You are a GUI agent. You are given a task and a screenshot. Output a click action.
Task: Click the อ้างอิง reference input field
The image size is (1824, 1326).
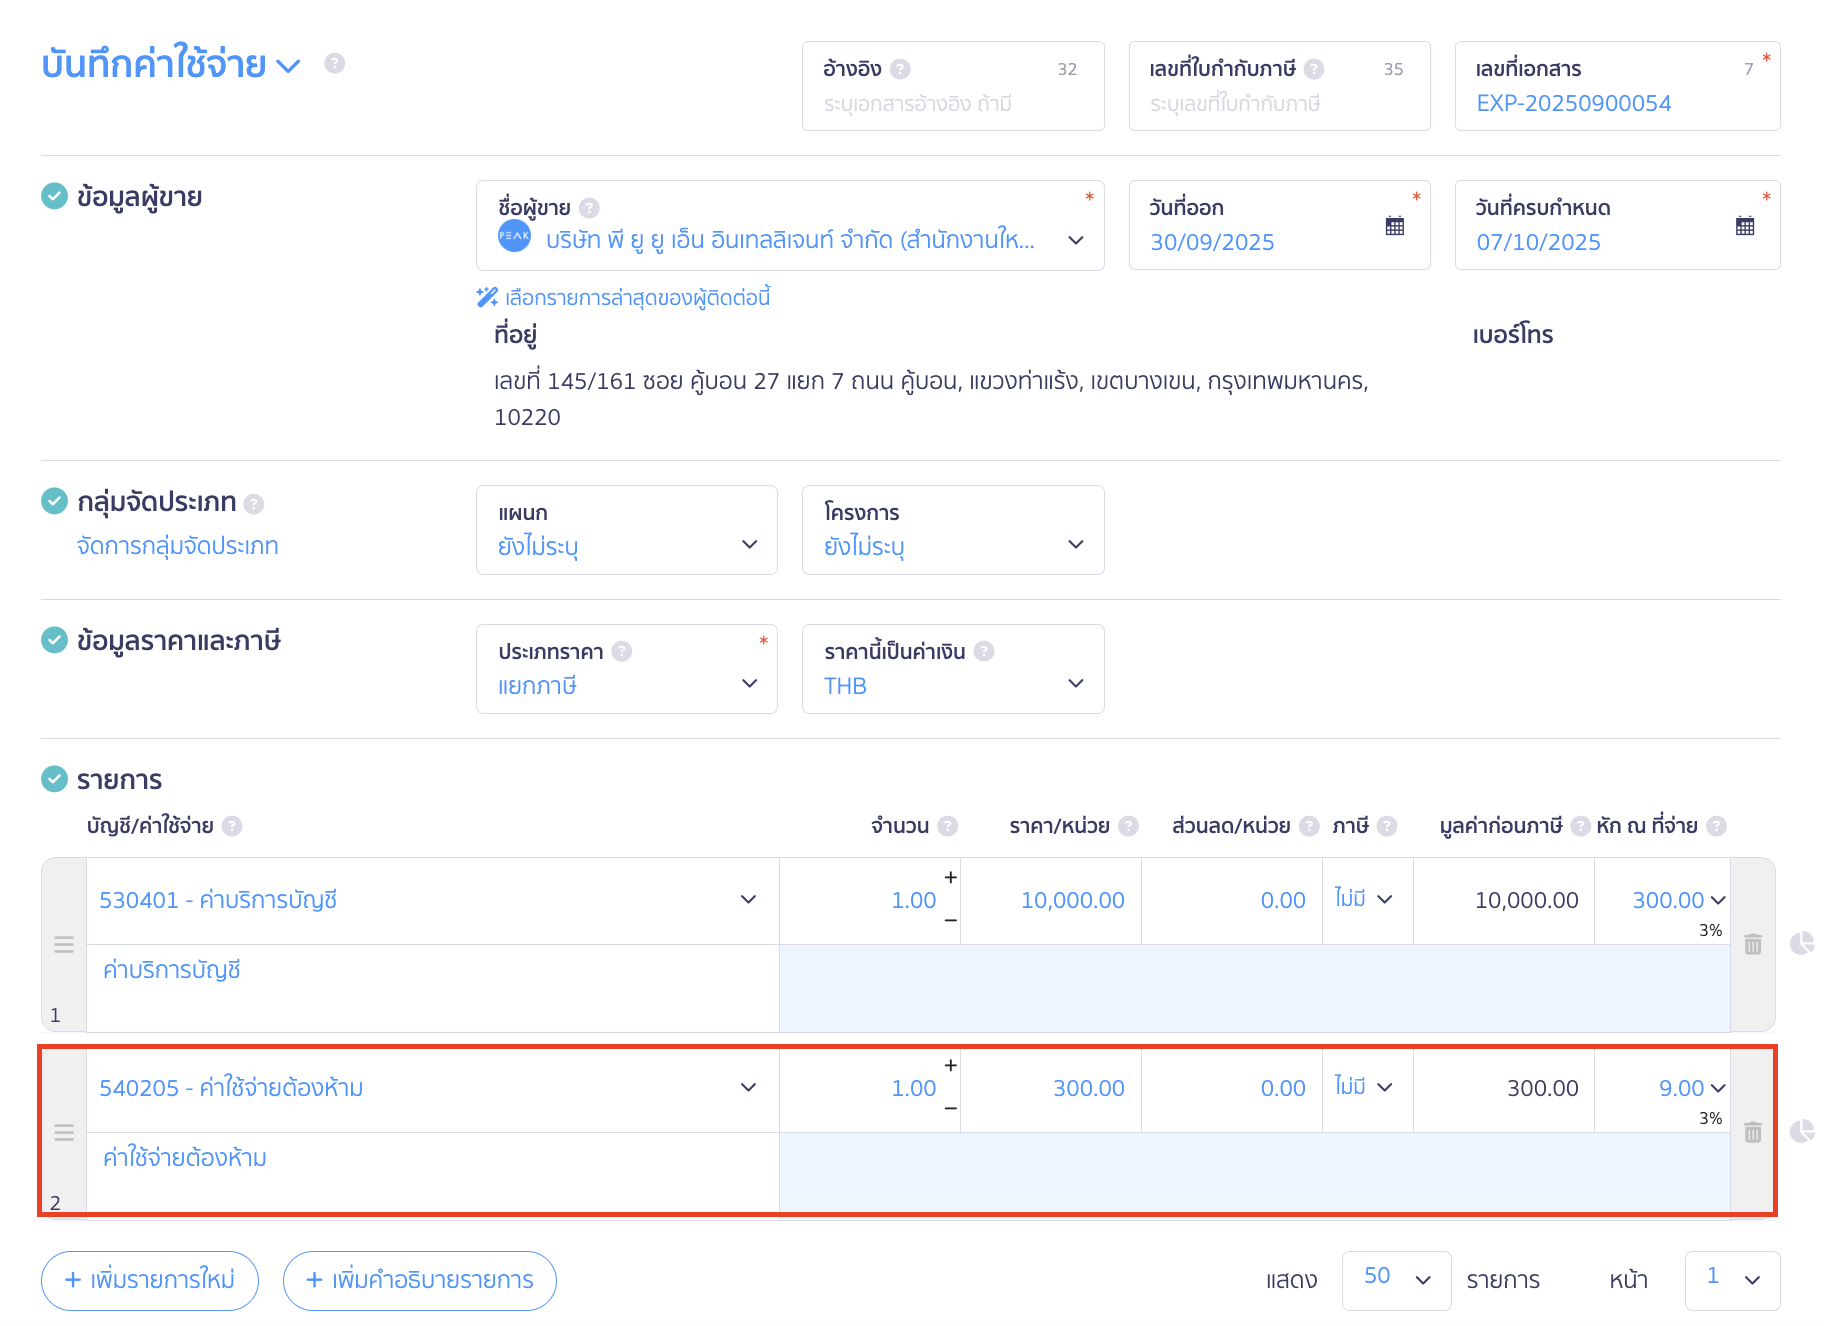point(952,103)
